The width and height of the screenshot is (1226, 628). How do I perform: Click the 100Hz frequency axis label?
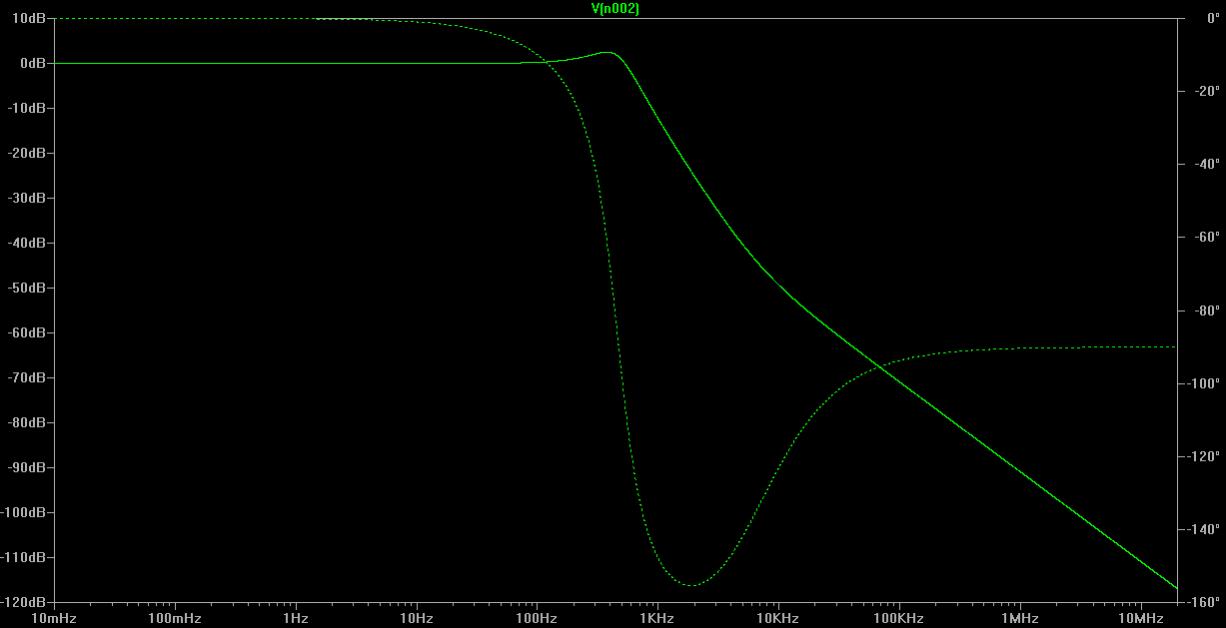[537, 619]
